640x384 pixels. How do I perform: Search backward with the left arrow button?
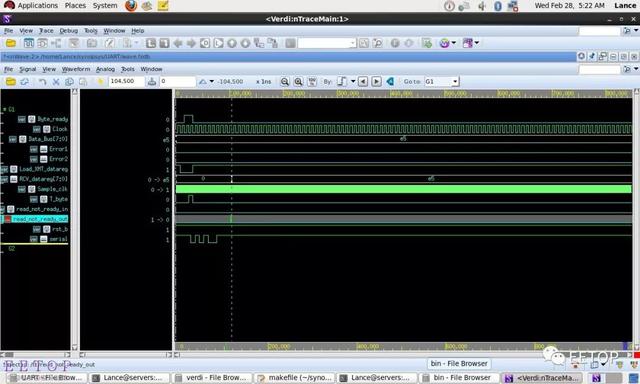coord(363,82)
